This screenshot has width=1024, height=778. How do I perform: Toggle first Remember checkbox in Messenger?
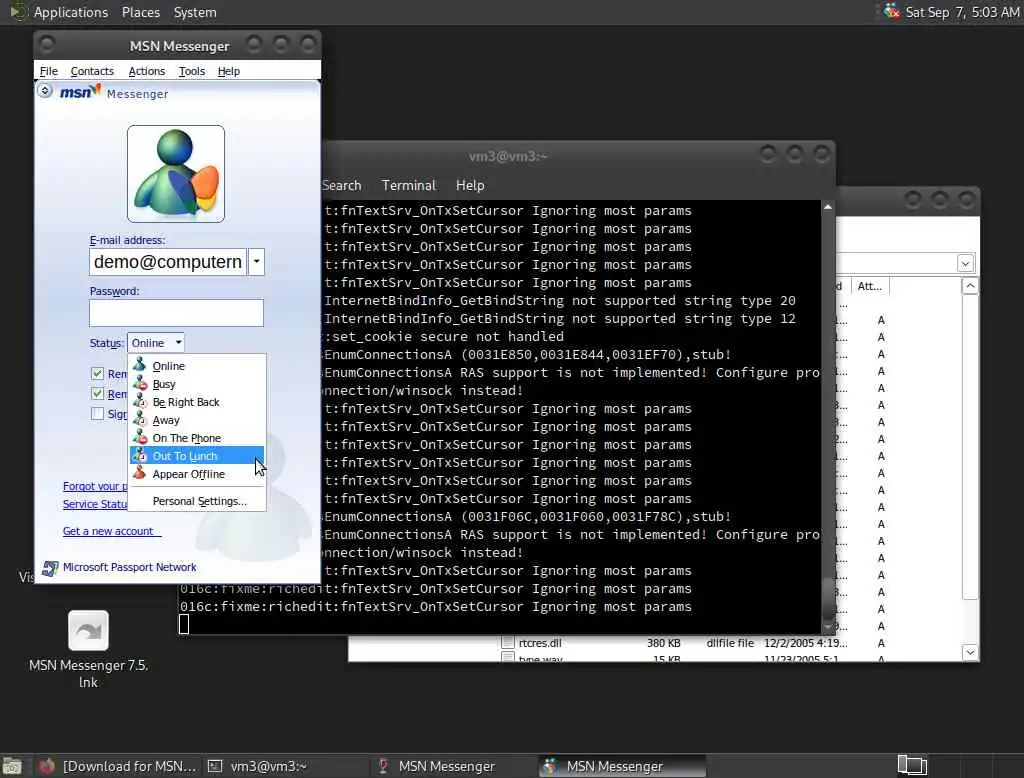click(x=97, y=373)
